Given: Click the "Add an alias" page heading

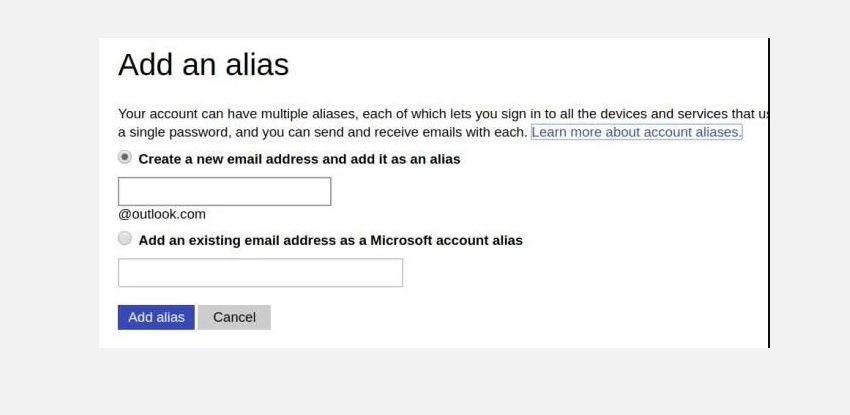Looking at the screenshot, I should (x=203, y=65).
